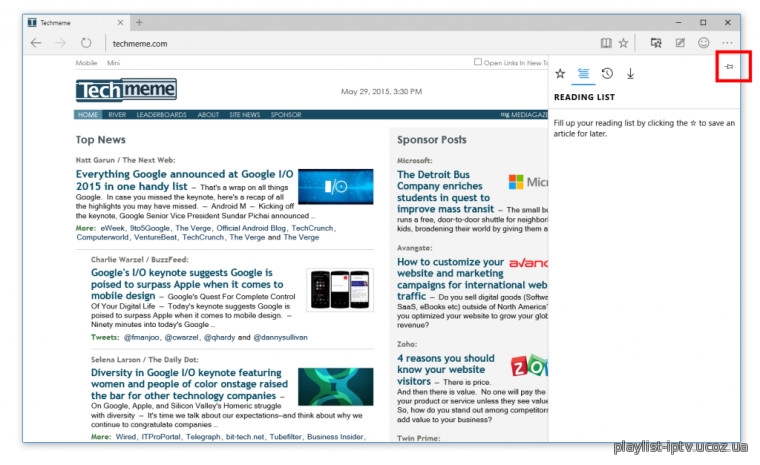Open Business Insider source link
Image resolution: width=760 pixels, height=465 pixels.
(x=335, y=437)
